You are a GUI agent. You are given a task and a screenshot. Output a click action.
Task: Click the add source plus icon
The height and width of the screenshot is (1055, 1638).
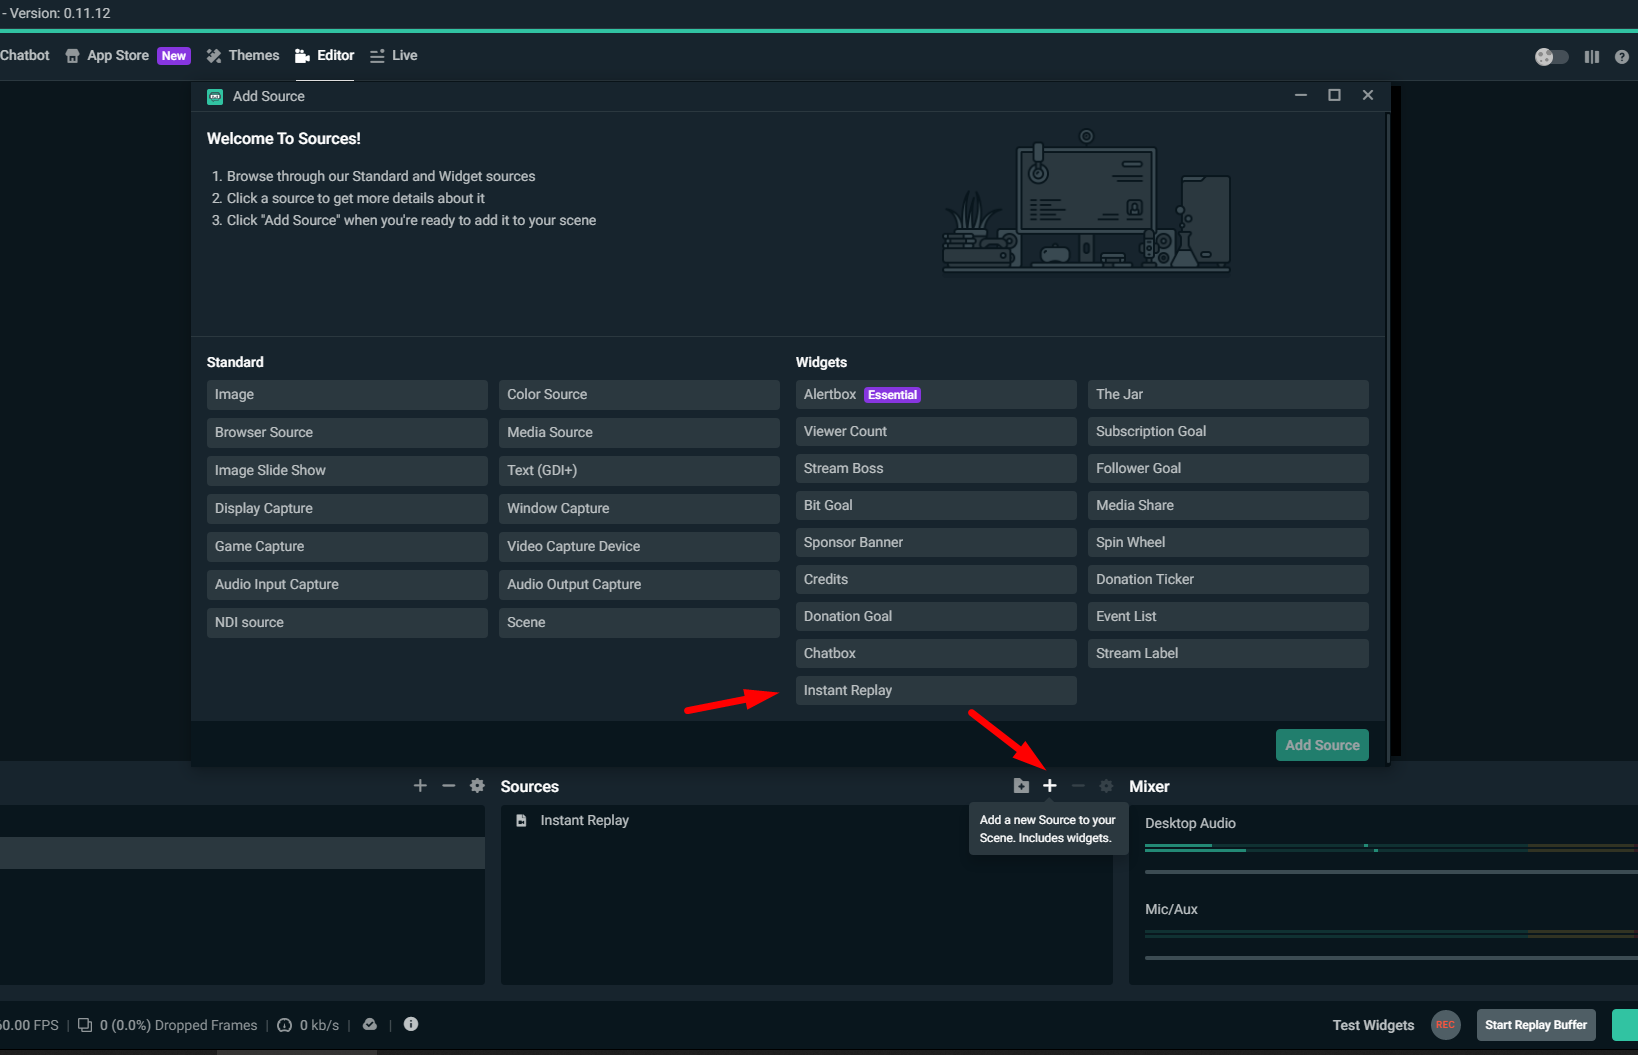(x=1049, y=786)
